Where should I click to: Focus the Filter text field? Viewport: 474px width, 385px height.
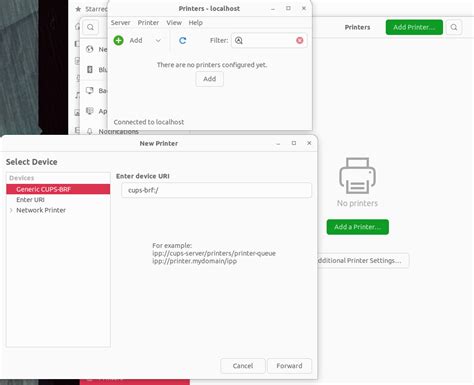coord(269,41)
